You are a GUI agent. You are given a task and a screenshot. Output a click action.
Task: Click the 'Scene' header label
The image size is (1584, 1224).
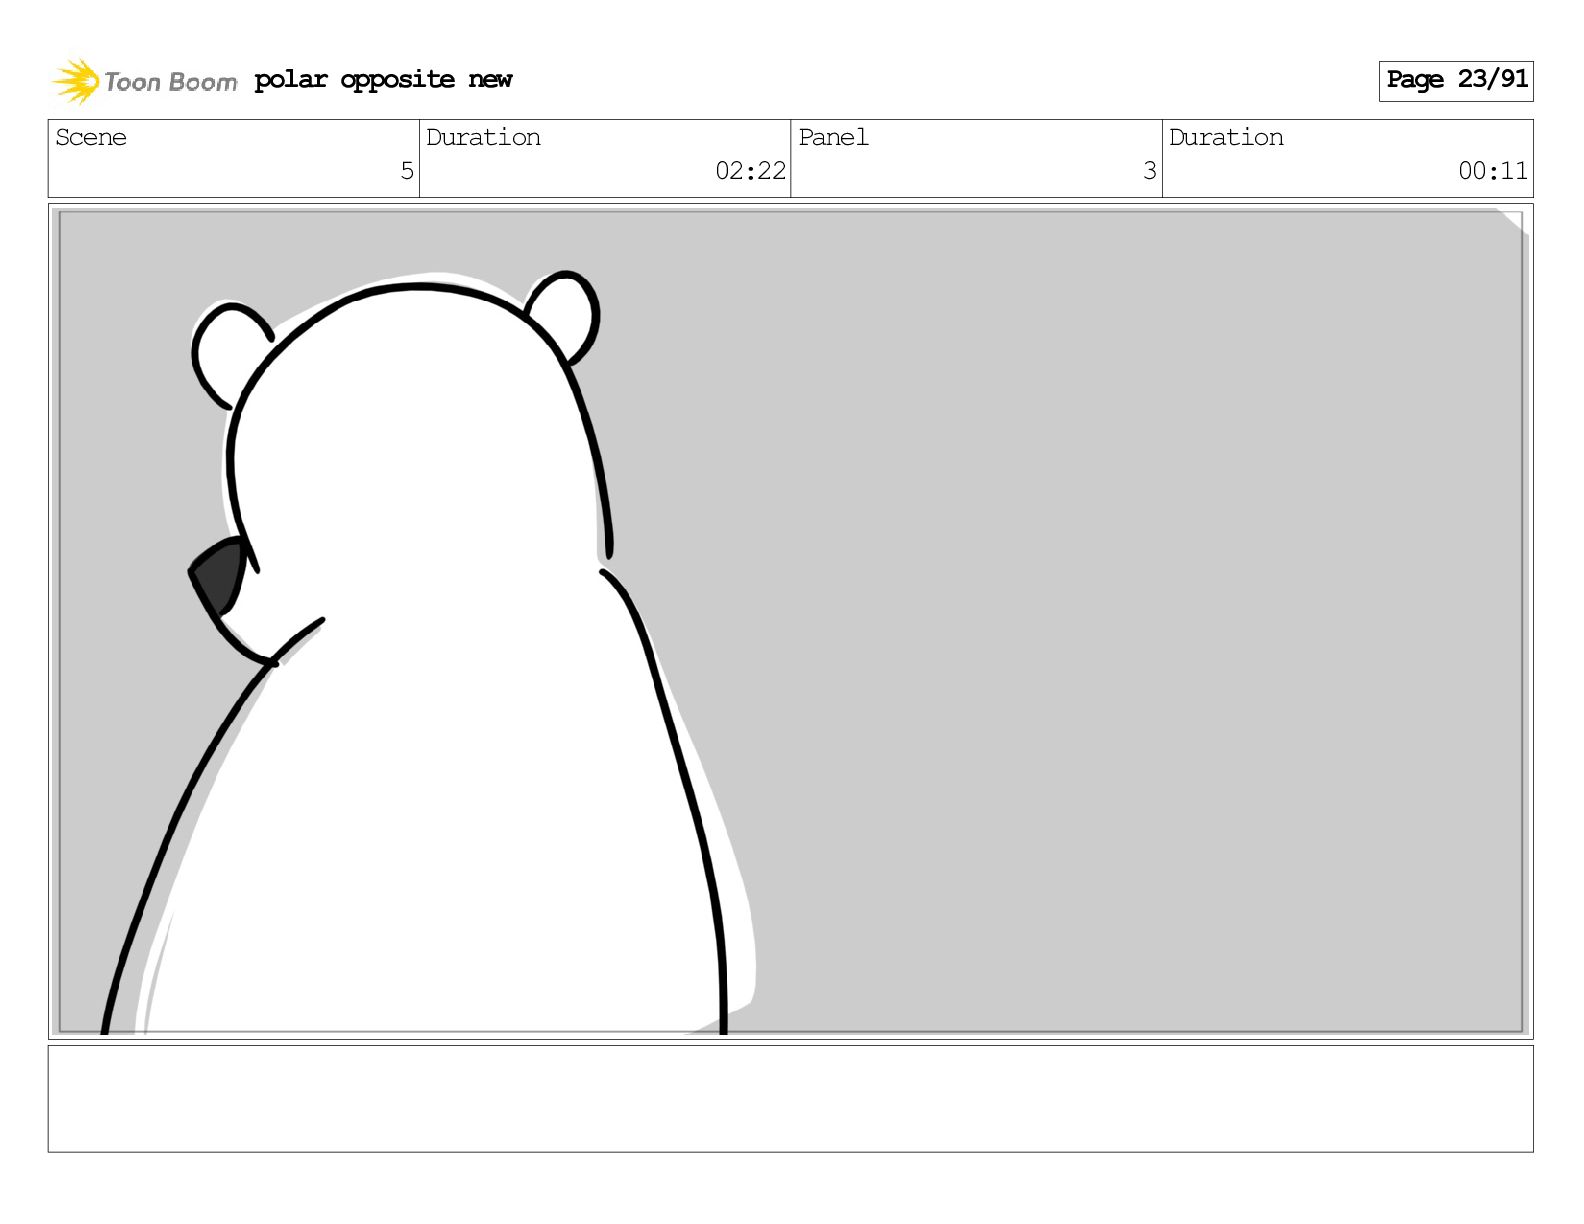[x=91, y=138]
